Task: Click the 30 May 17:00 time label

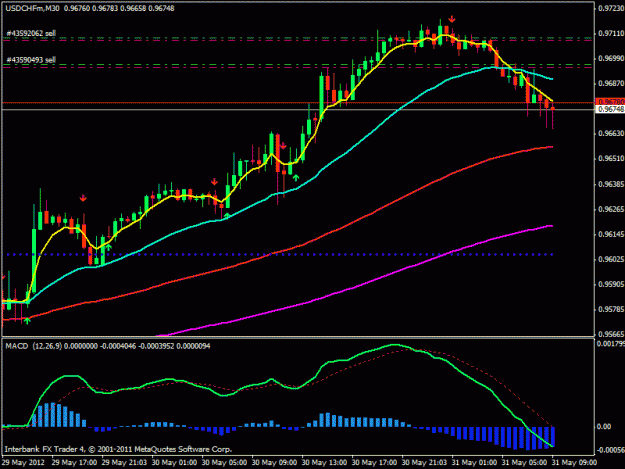Action: point(374,463)
